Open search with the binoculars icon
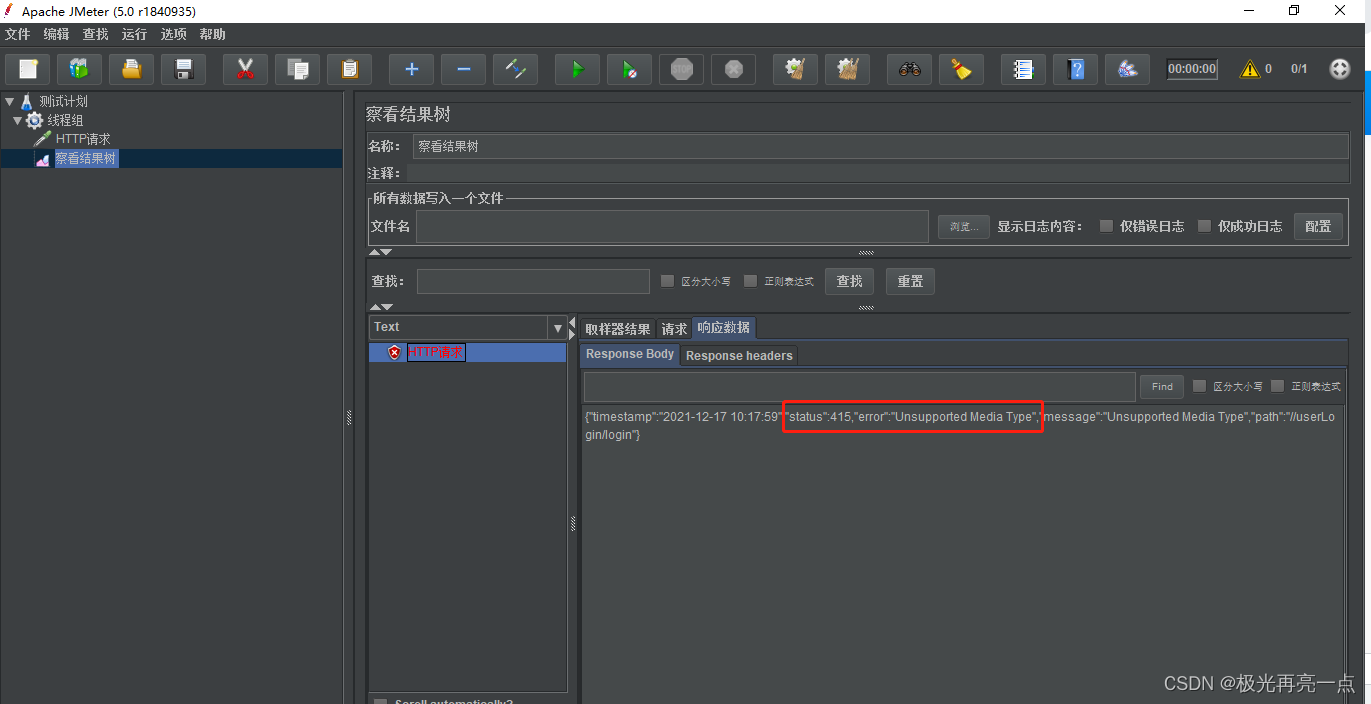The image size is (1371, 704). [909, 69]
